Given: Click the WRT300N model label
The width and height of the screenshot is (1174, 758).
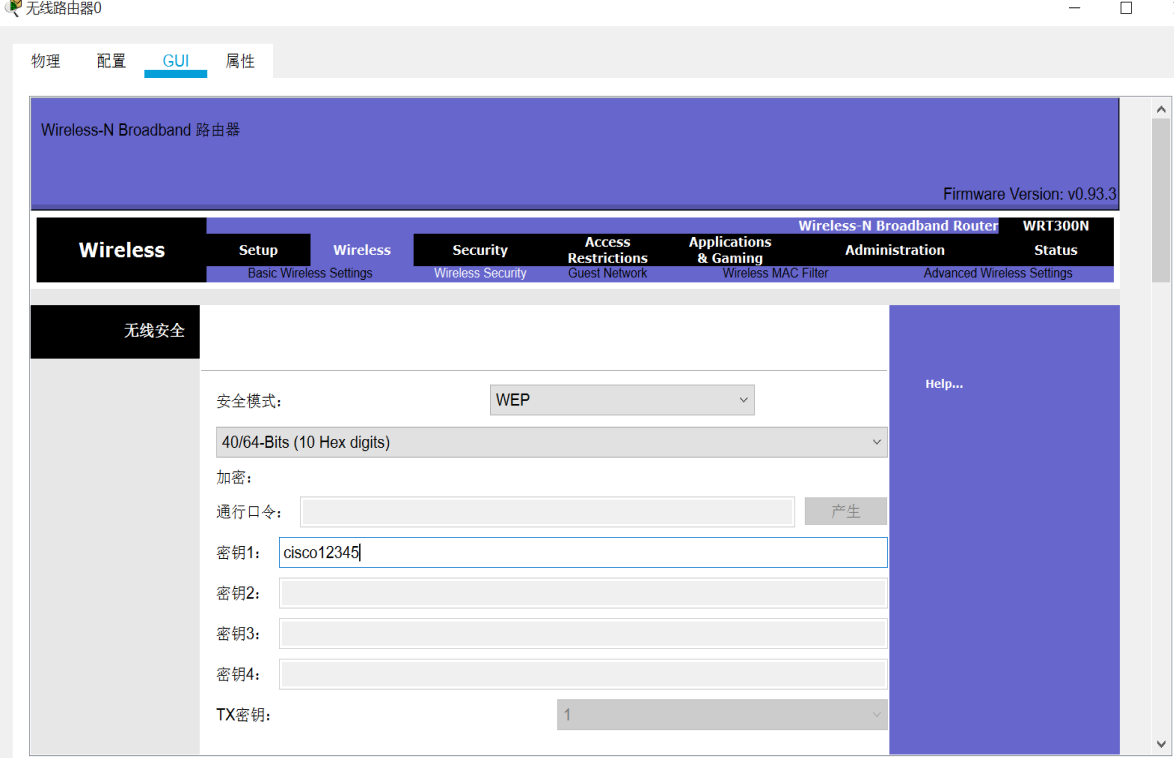Looking at the screenshot, I should (1056, 225).
